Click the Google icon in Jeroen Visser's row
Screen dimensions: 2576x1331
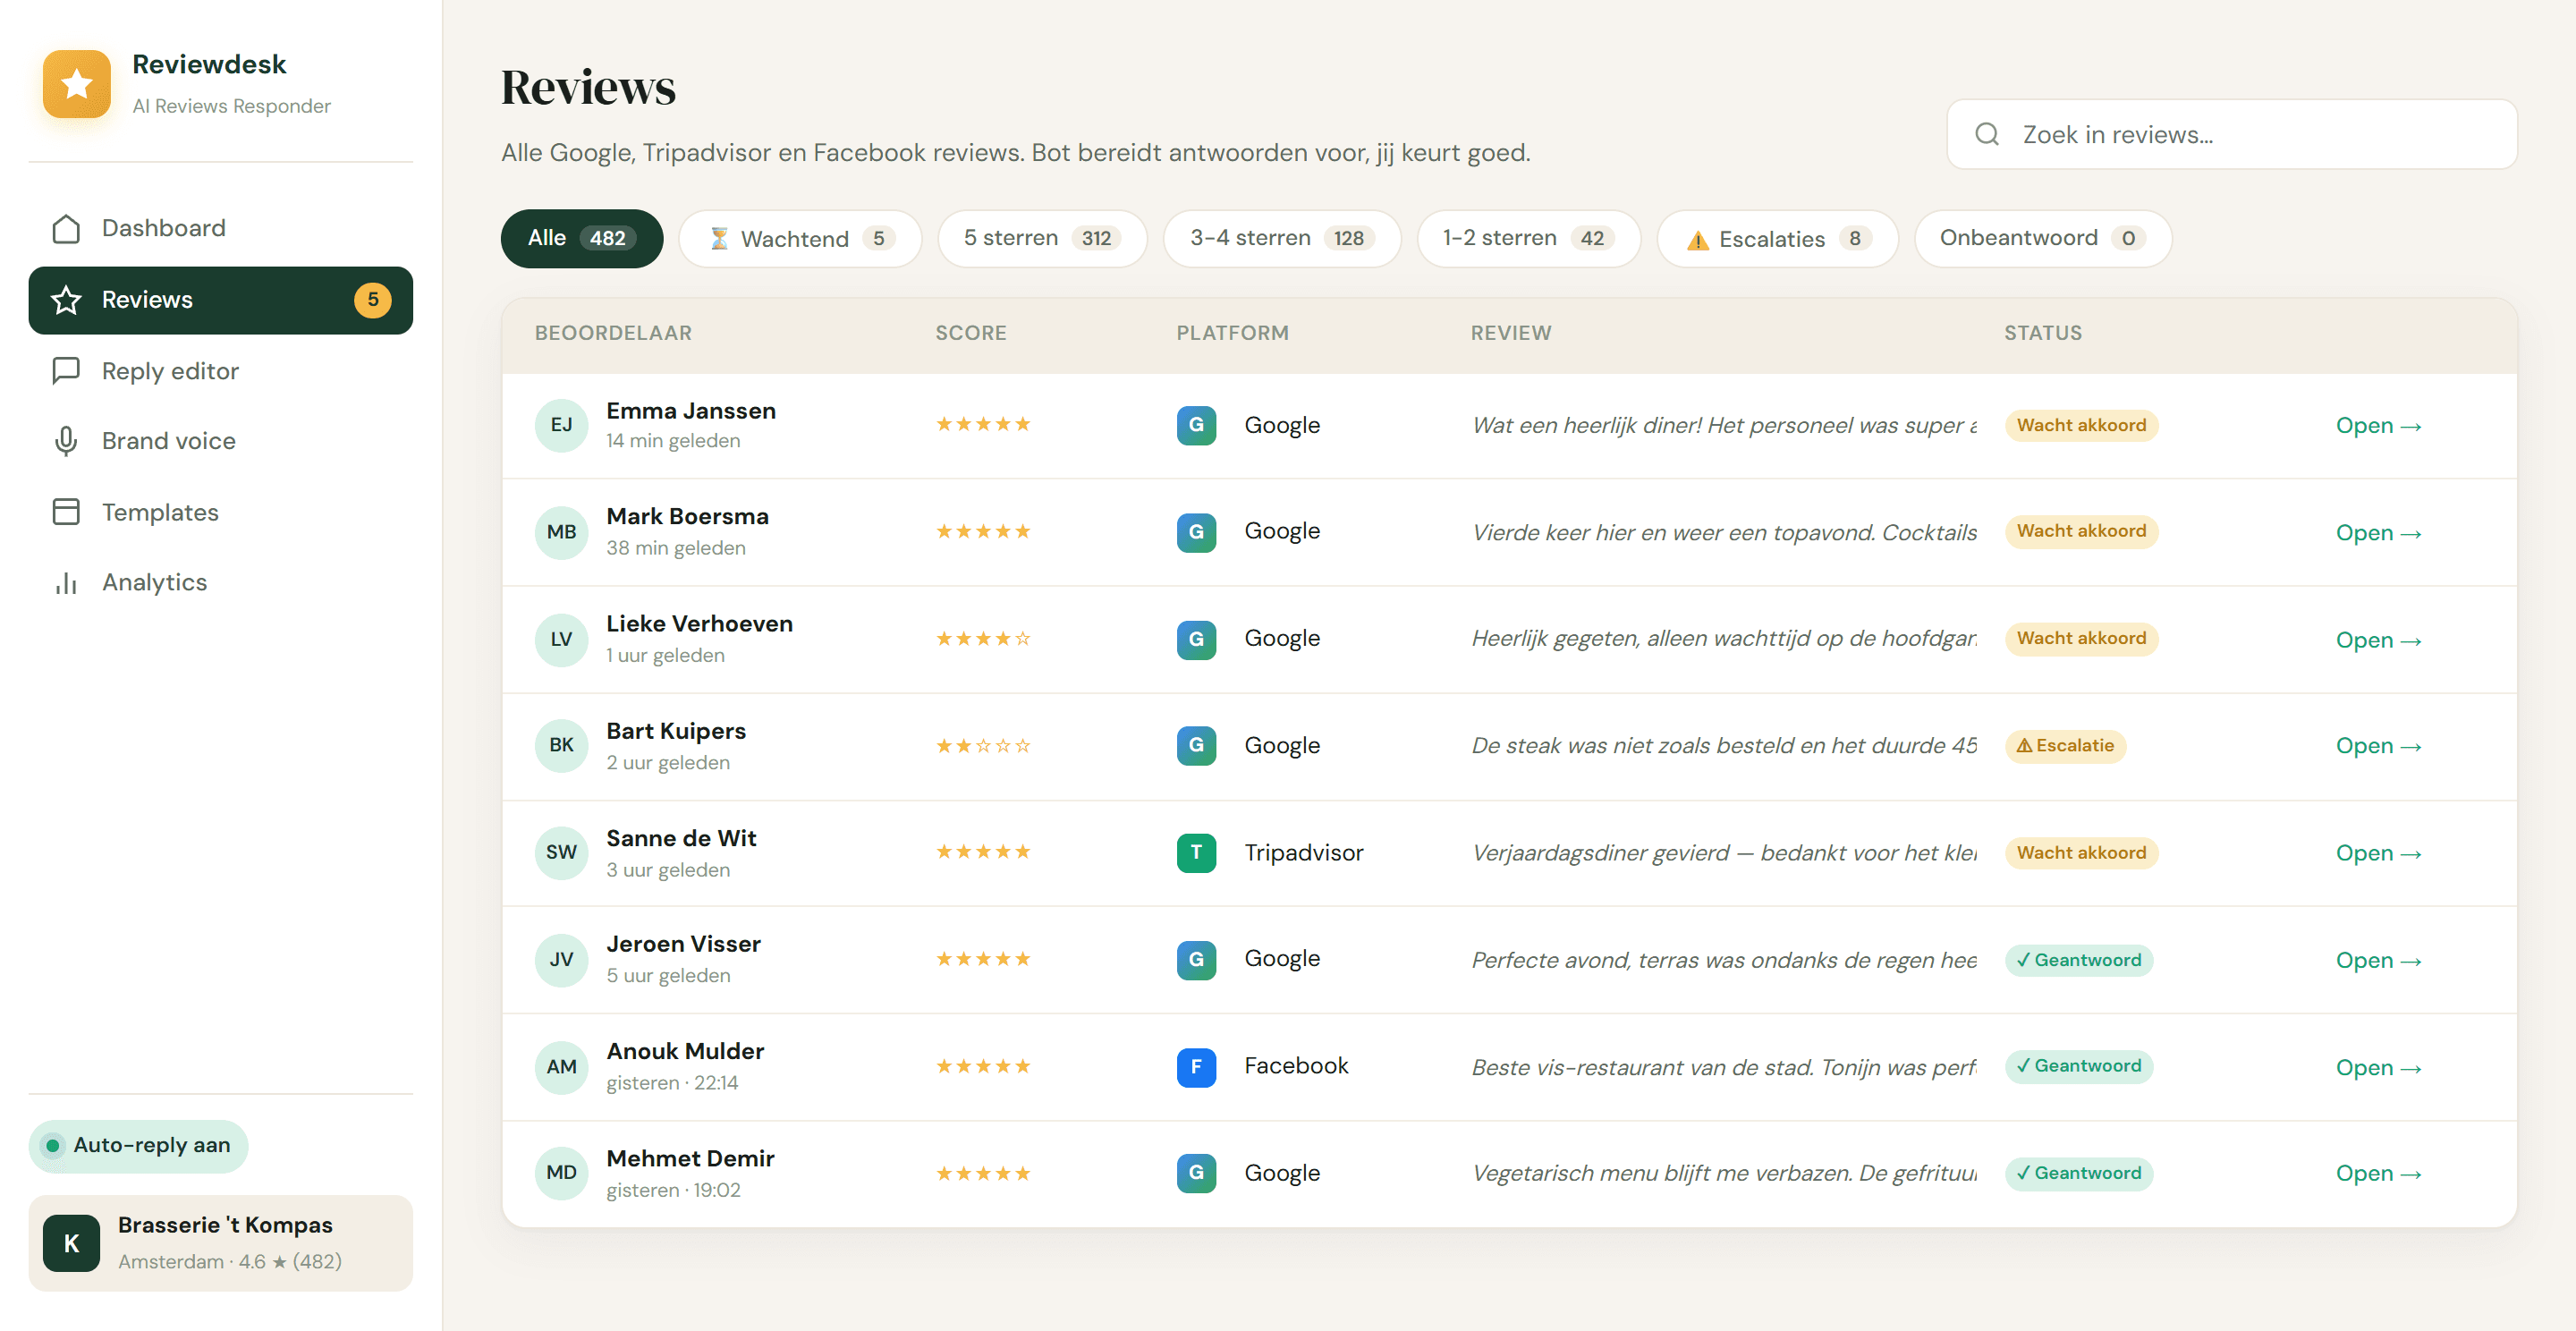click(1196, 960)
